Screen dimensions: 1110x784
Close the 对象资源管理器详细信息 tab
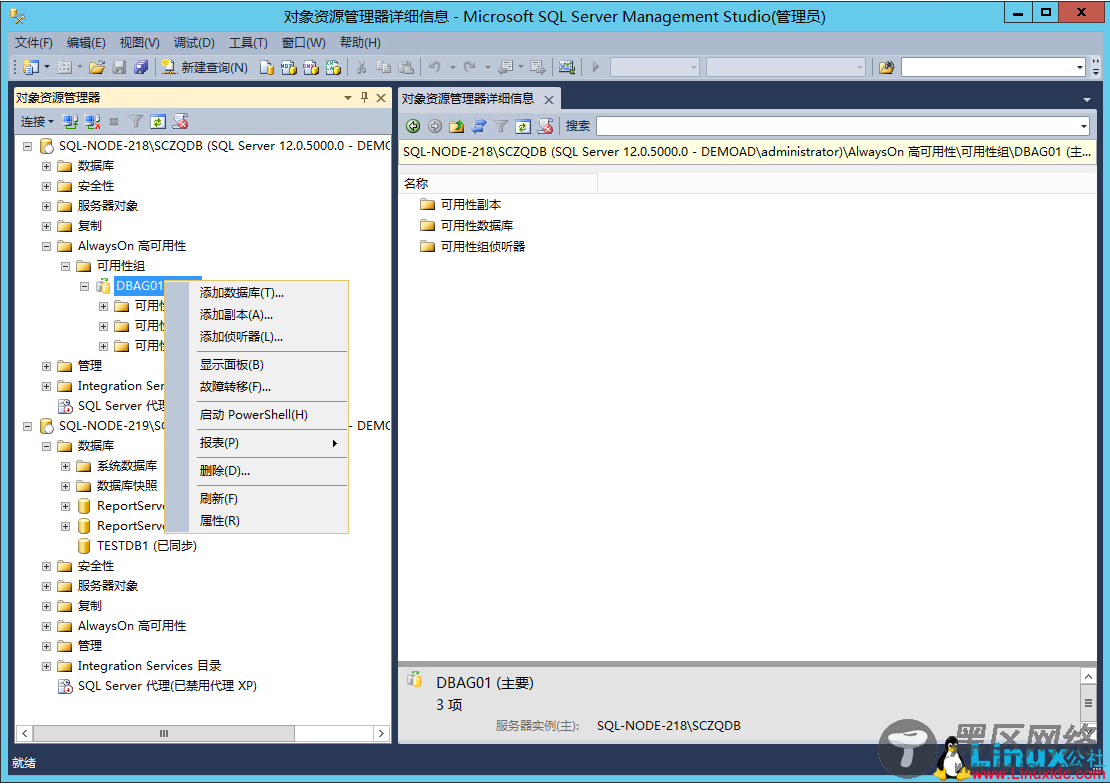(x=549, y=100)
